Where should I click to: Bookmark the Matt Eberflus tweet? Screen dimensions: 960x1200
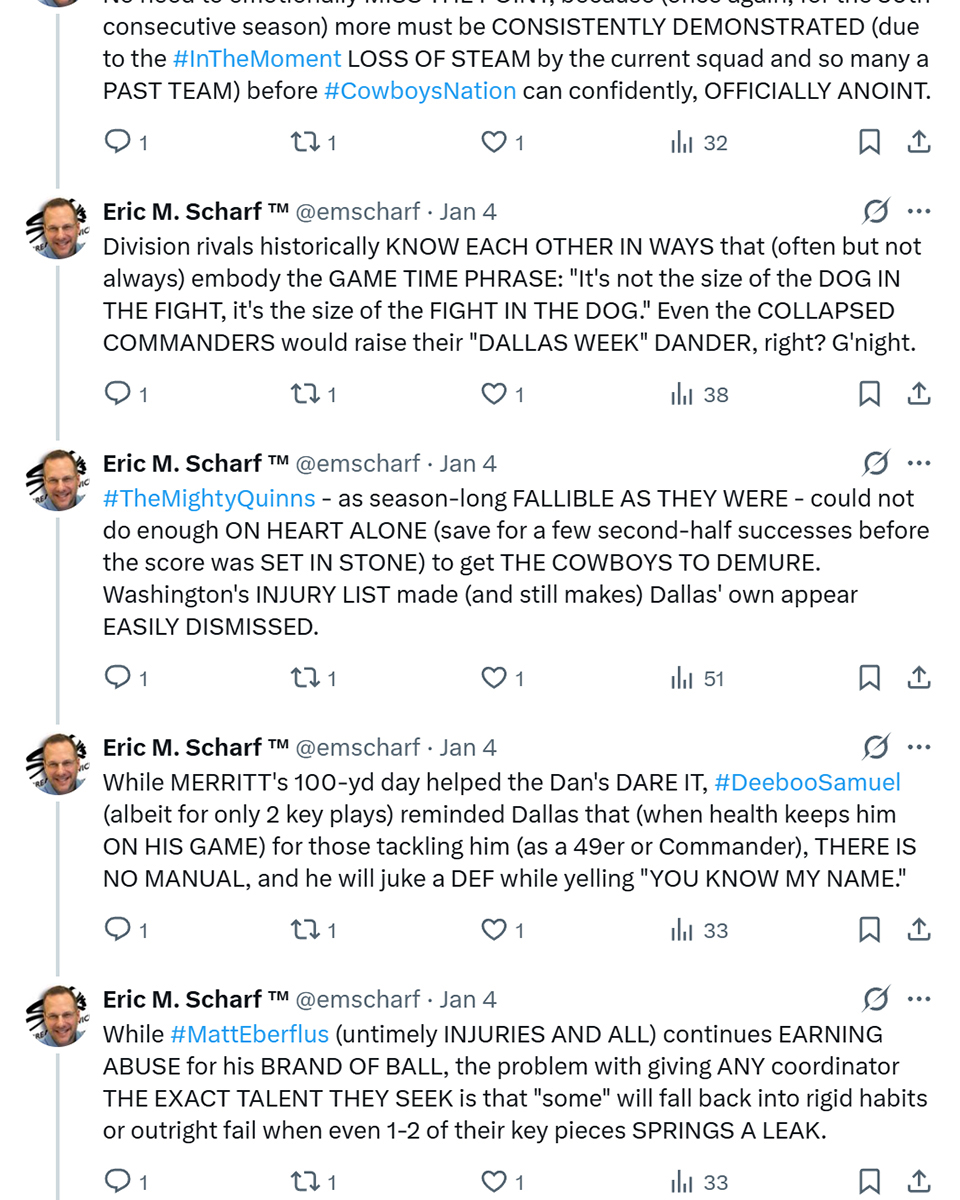[870, 1182]
